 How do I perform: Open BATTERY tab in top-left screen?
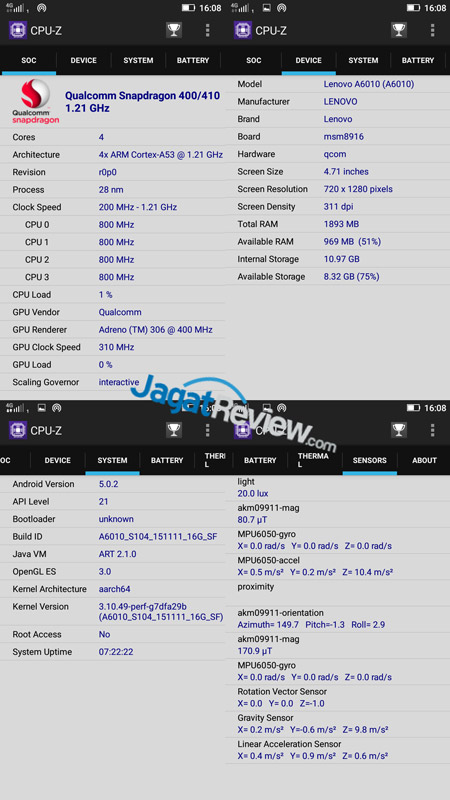[x=193, y=60]
